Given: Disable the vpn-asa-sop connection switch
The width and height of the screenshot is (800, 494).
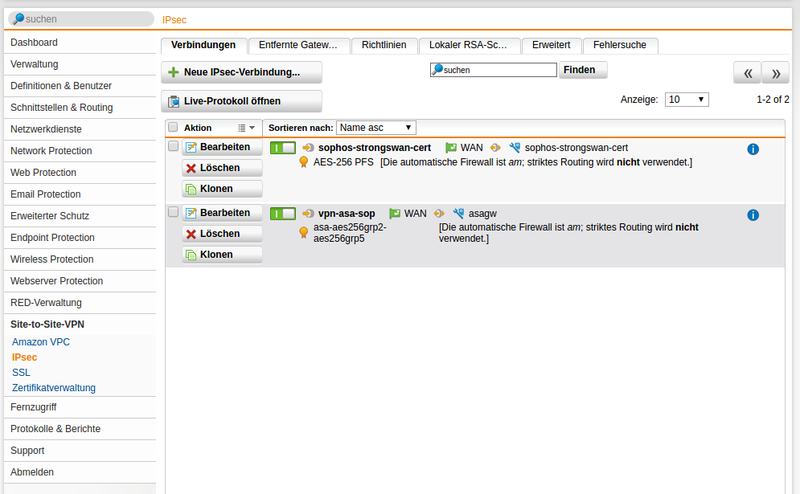Looking at the screenshot, I should 282,214.
